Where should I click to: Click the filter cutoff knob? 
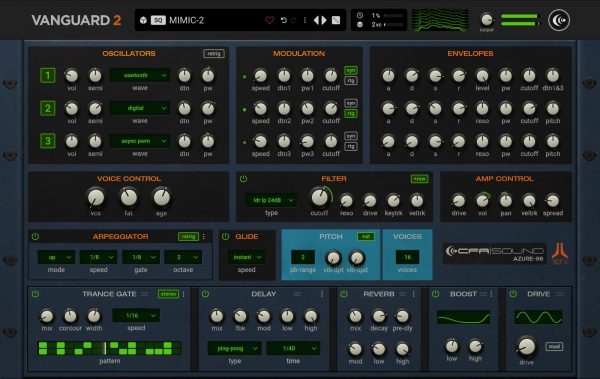tap(320, 197)
